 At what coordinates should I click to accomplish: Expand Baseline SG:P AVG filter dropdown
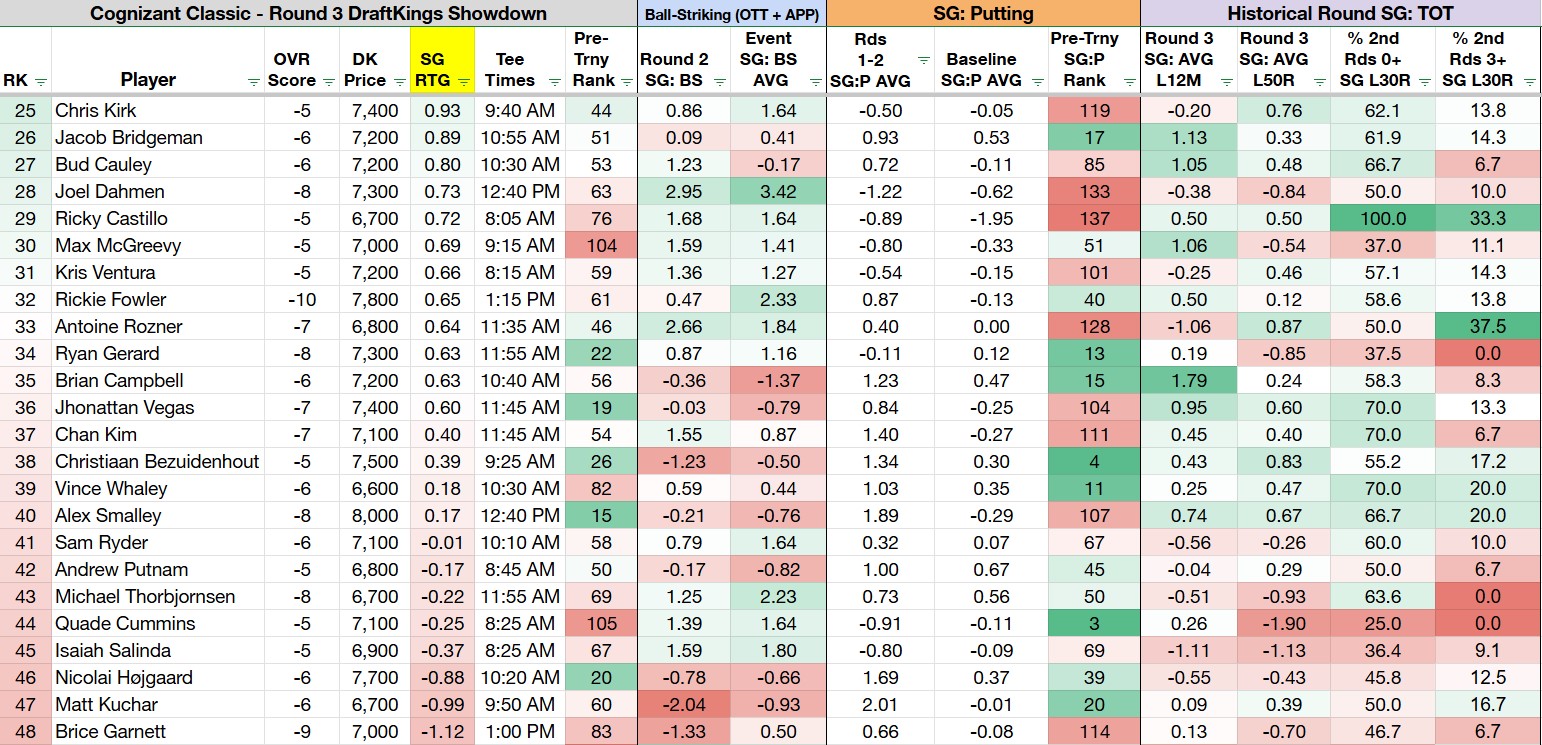point(1037,82)
